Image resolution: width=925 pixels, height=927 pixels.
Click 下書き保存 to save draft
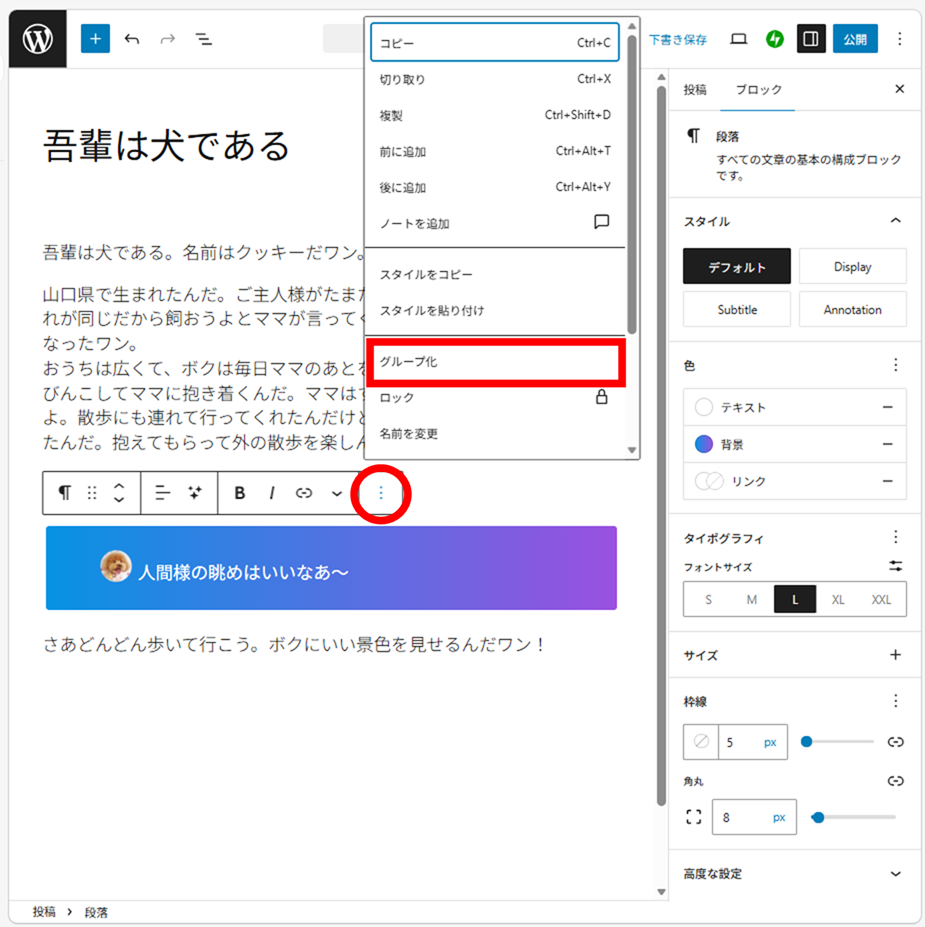click(x=678, y=39)
